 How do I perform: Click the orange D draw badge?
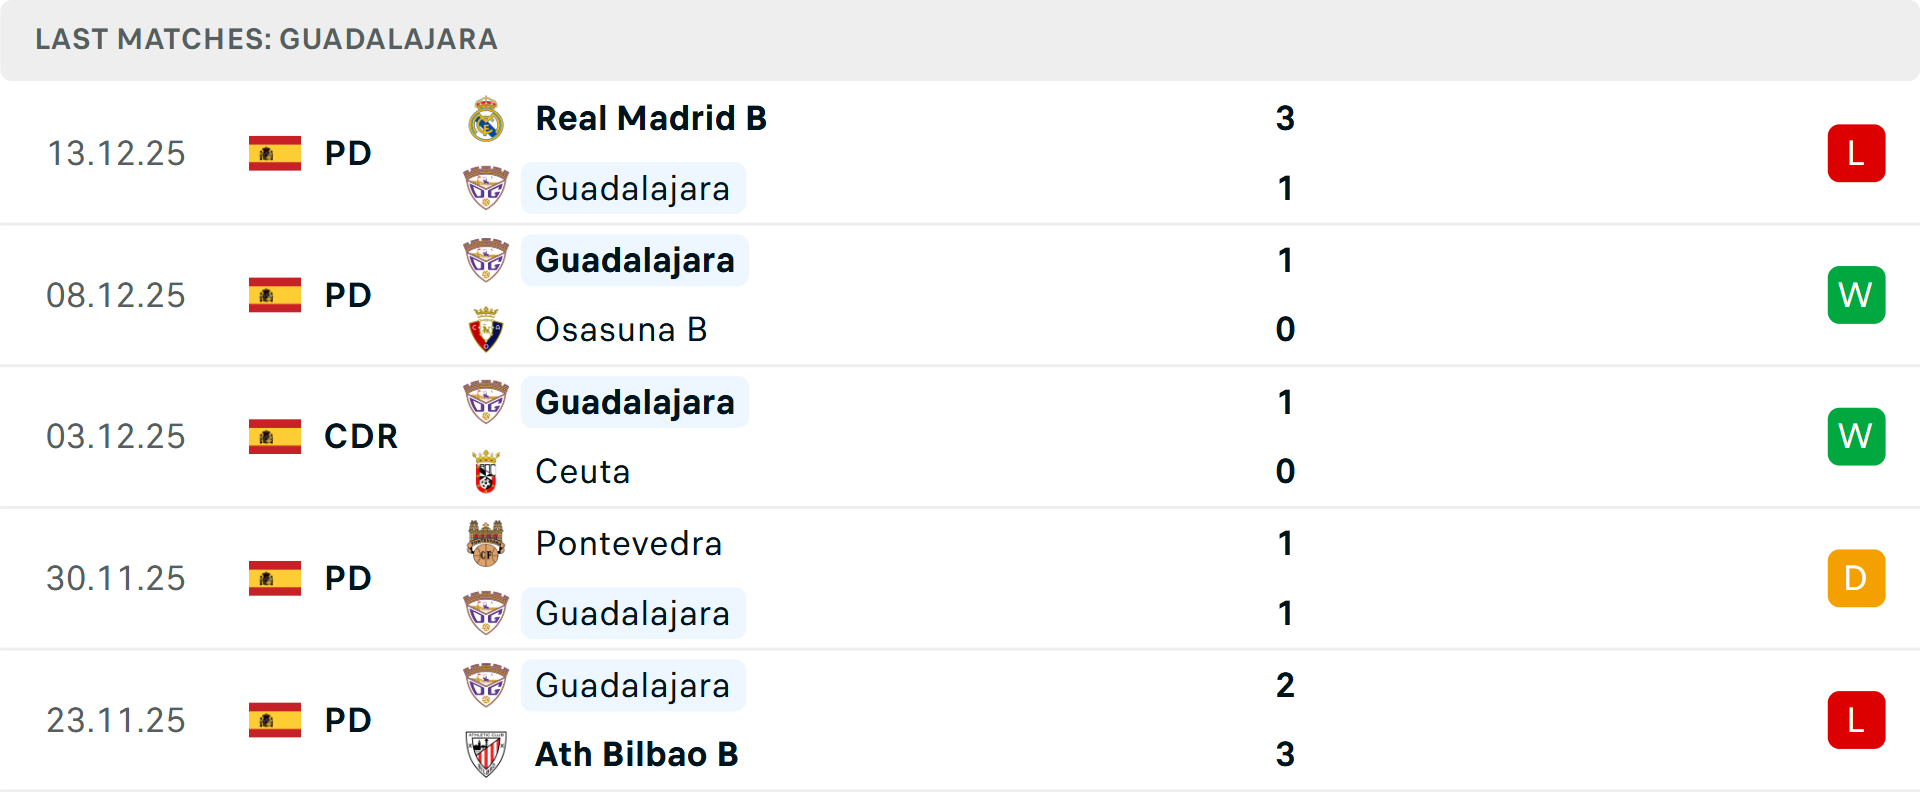pos(1856,579)
